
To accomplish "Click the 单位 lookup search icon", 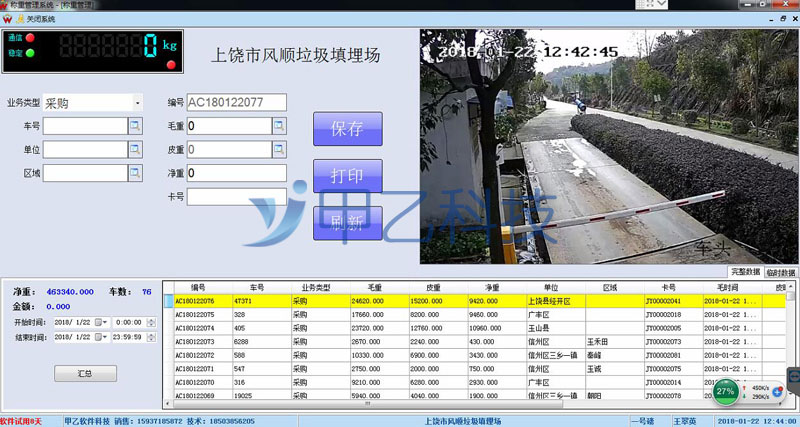I will (135, 149).
